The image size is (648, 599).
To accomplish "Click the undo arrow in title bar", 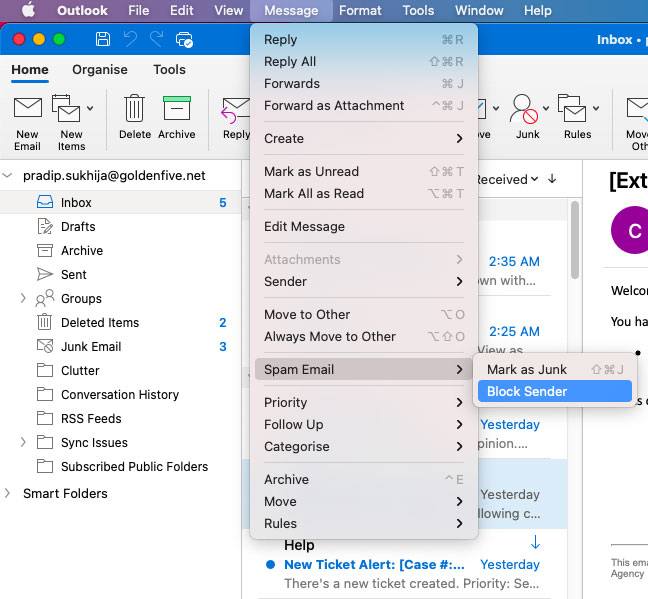I will tap(130, 40).
